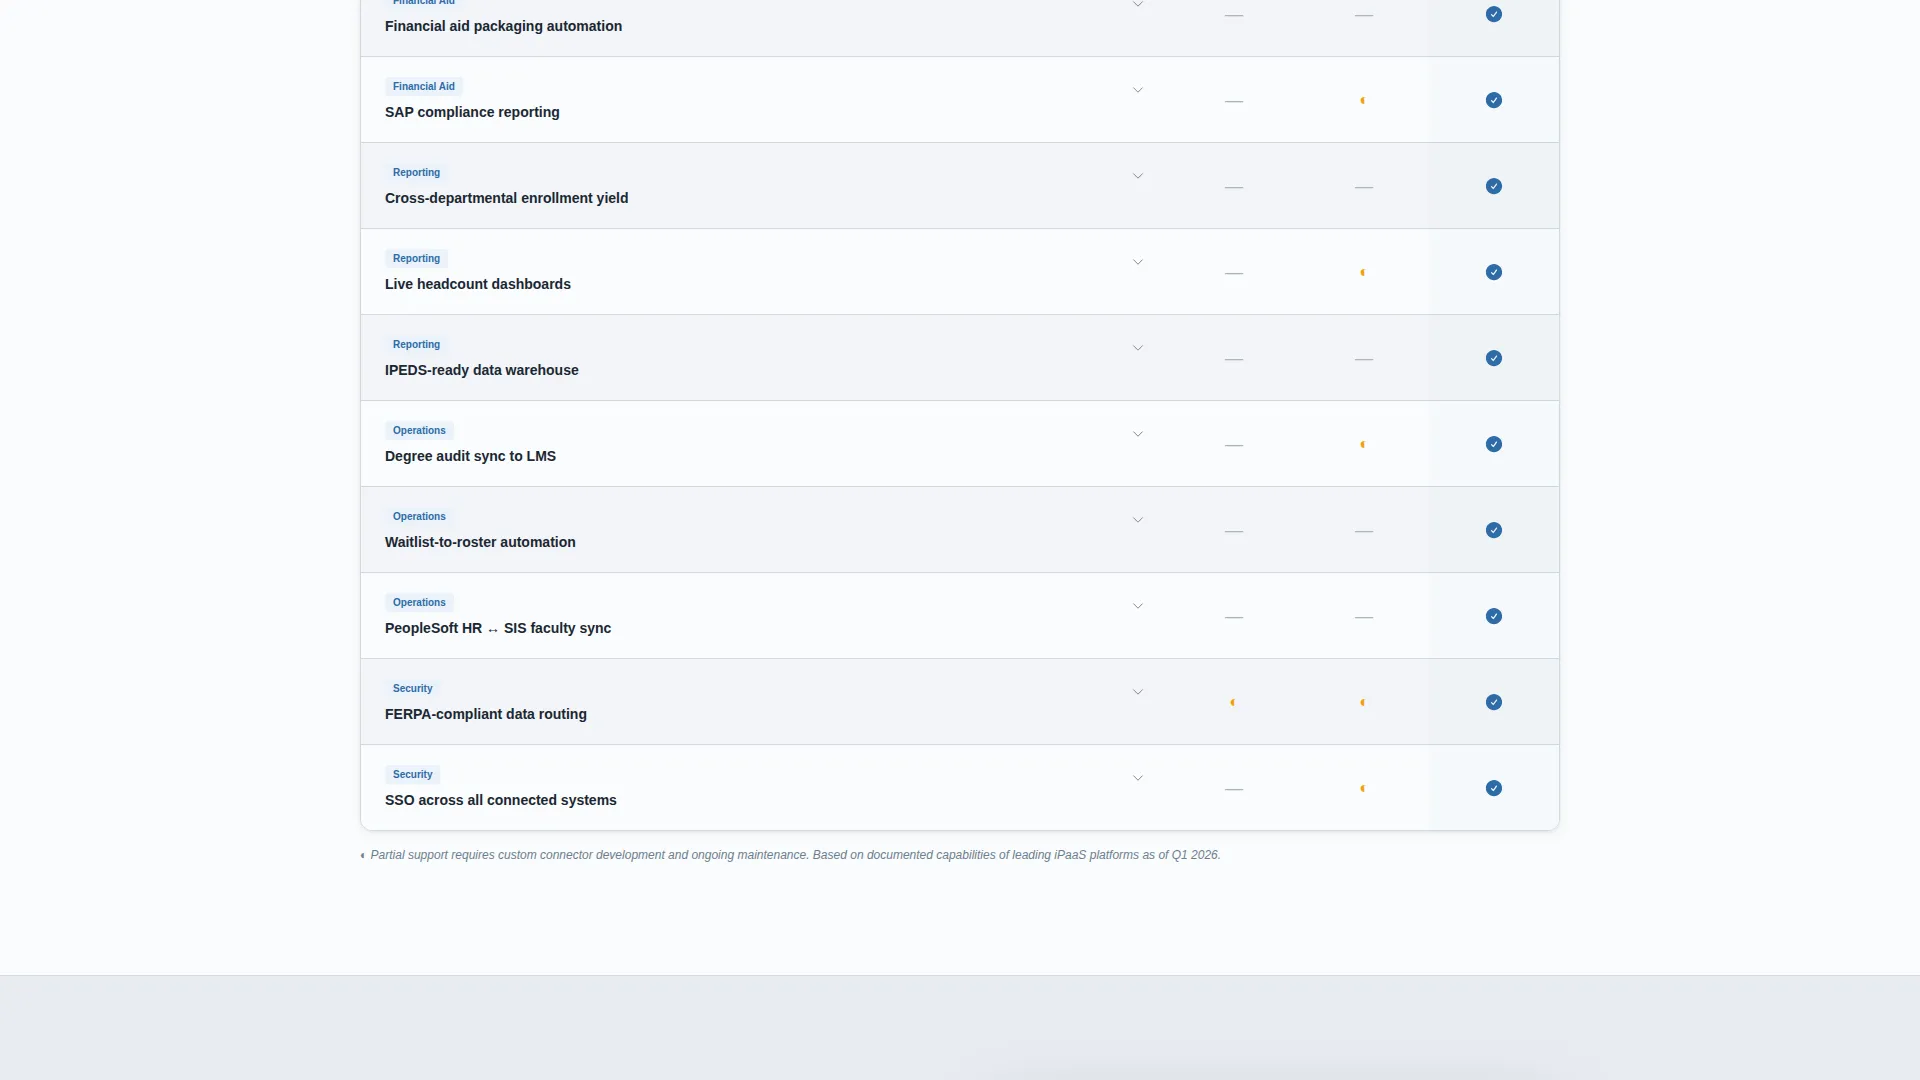Select the 'Waitlist-to-roster automation' title
1920x1080 pixels.
[x=480, y=542]
